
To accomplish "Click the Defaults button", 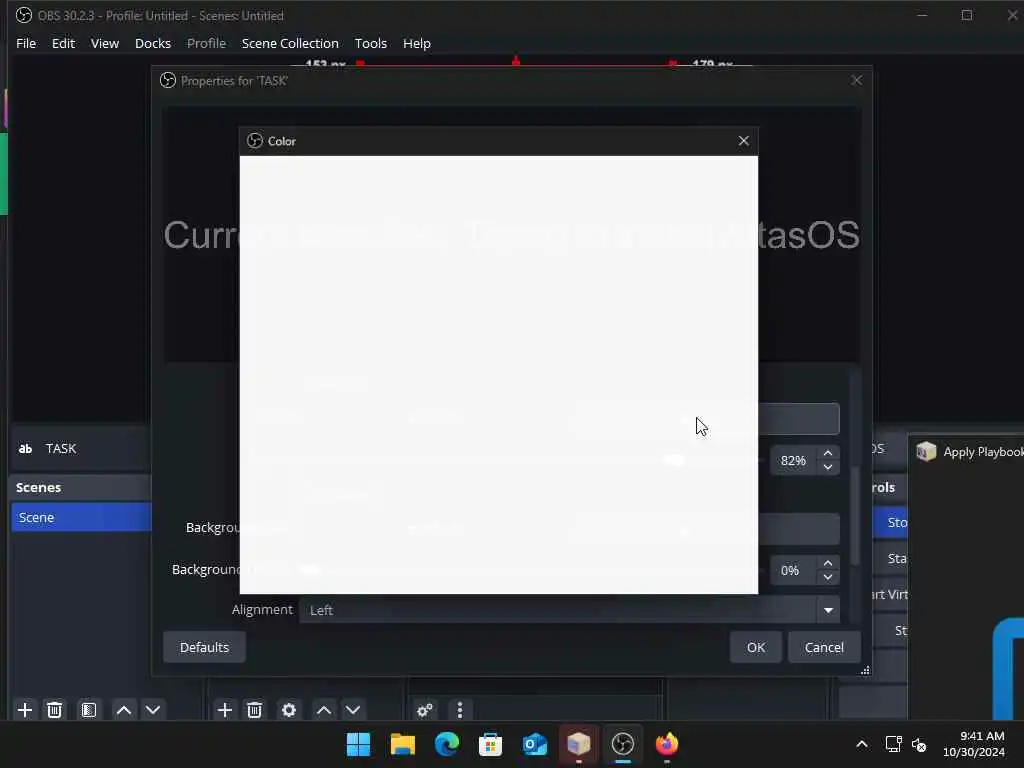I will click(204, 647).
